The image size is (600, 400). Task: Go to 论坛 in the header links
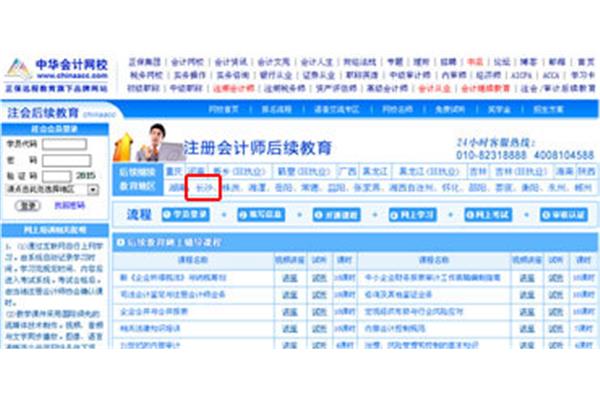click(501, 62)
